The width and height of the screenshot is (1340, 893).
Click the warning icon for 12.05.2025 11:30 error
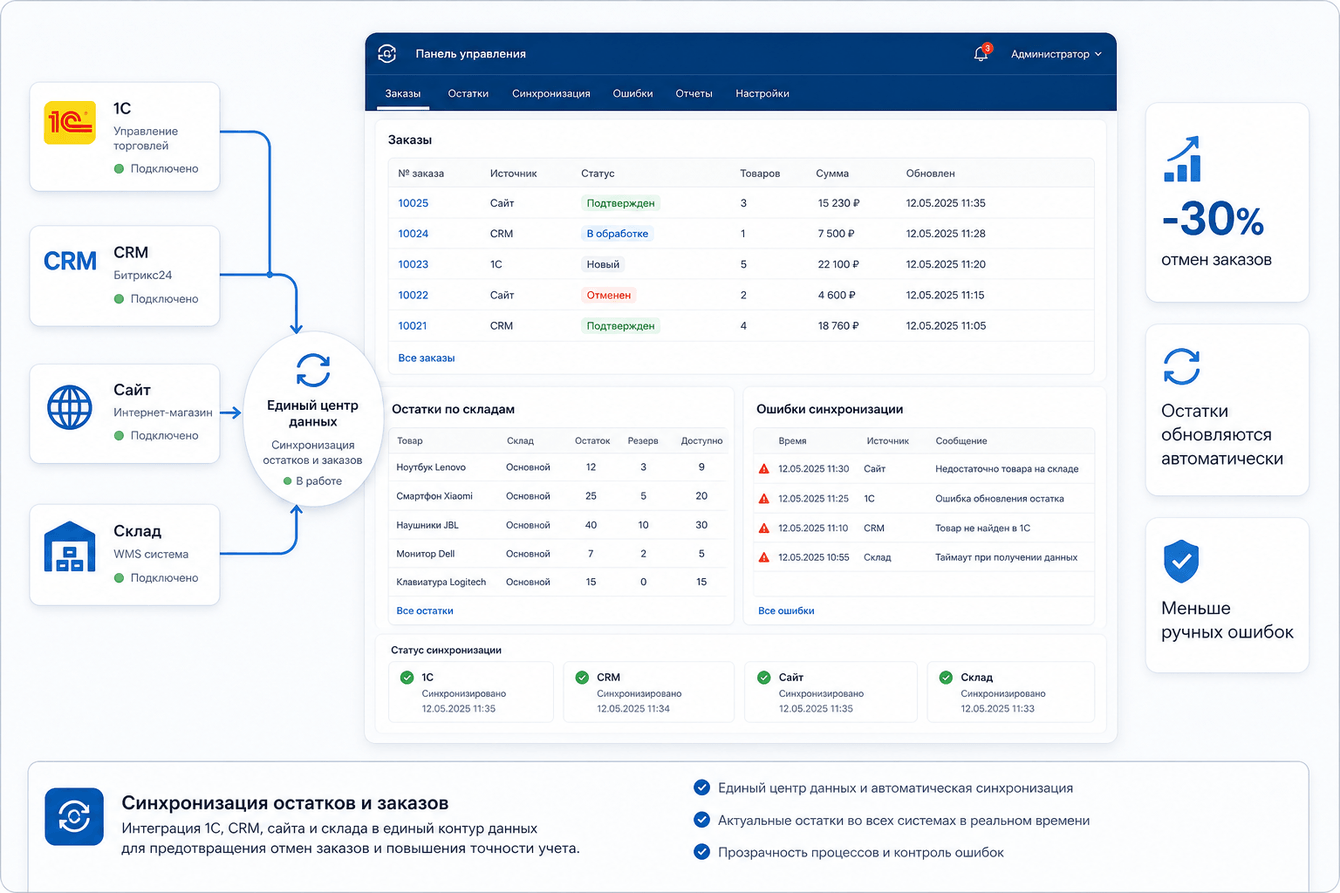[x=764, y=468]
